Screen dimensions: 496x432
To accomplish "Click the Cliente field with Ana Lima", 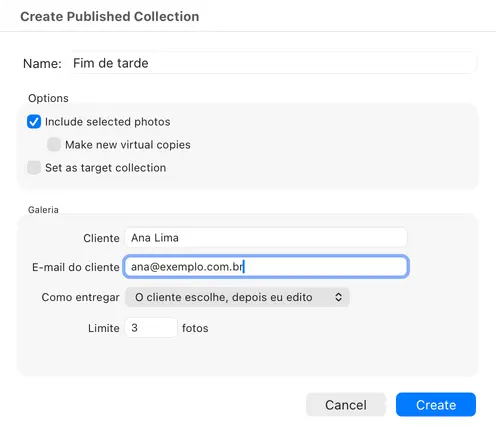I will 266,238.
